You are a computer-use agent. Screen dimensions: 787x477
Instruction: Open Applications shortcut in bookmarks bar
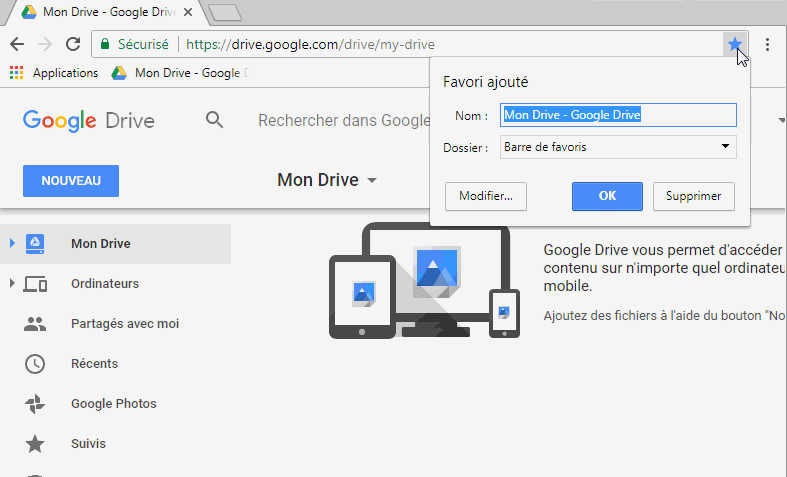(x=54, y=73)
